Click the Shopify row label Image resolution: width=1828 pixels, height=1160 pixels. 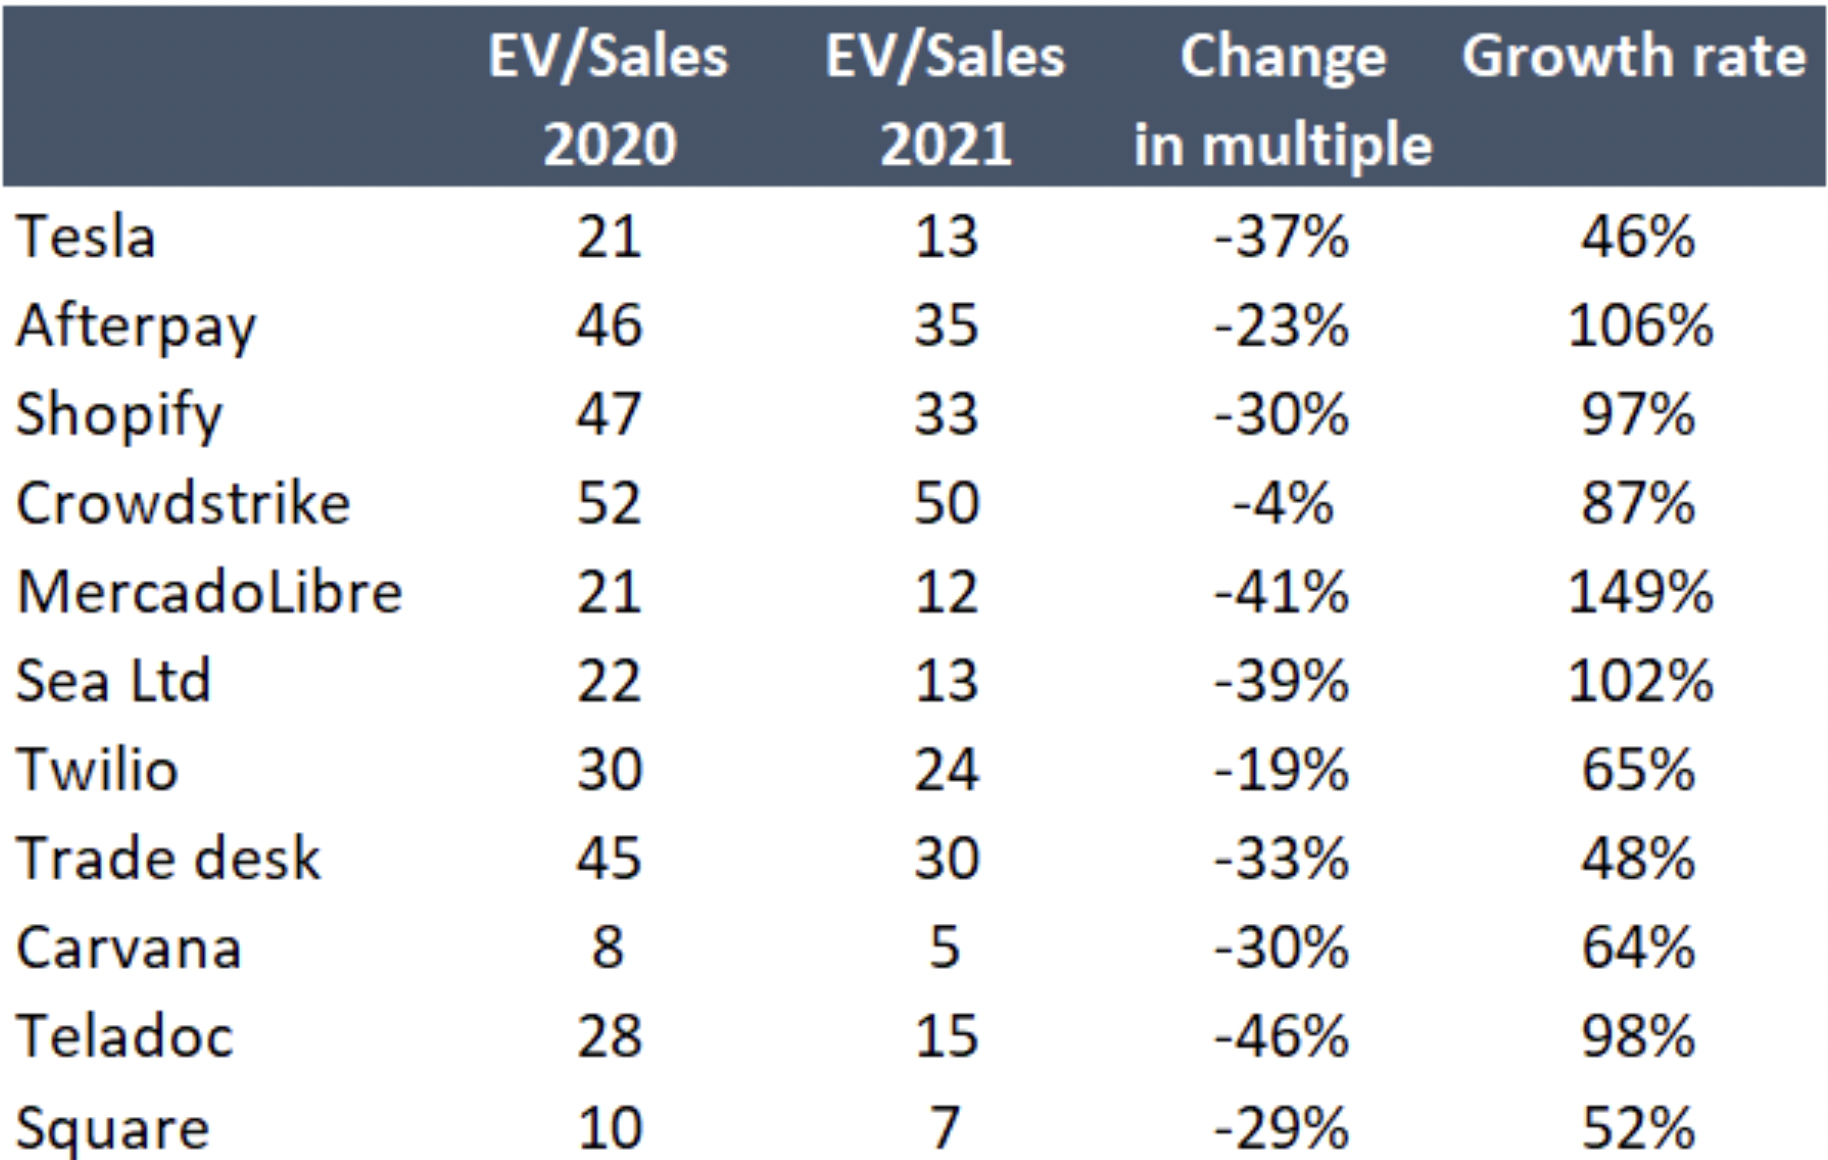tap(119, 415)
